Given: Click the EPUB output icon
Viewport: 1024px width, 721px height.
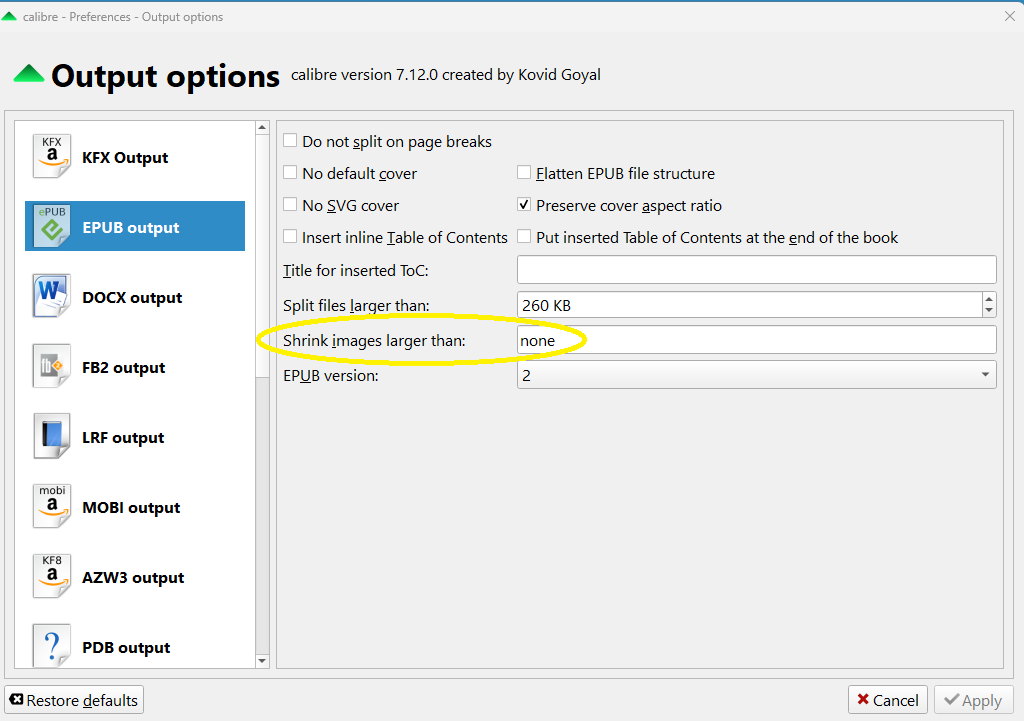Looking at the screenshot, I should point(52,226).
